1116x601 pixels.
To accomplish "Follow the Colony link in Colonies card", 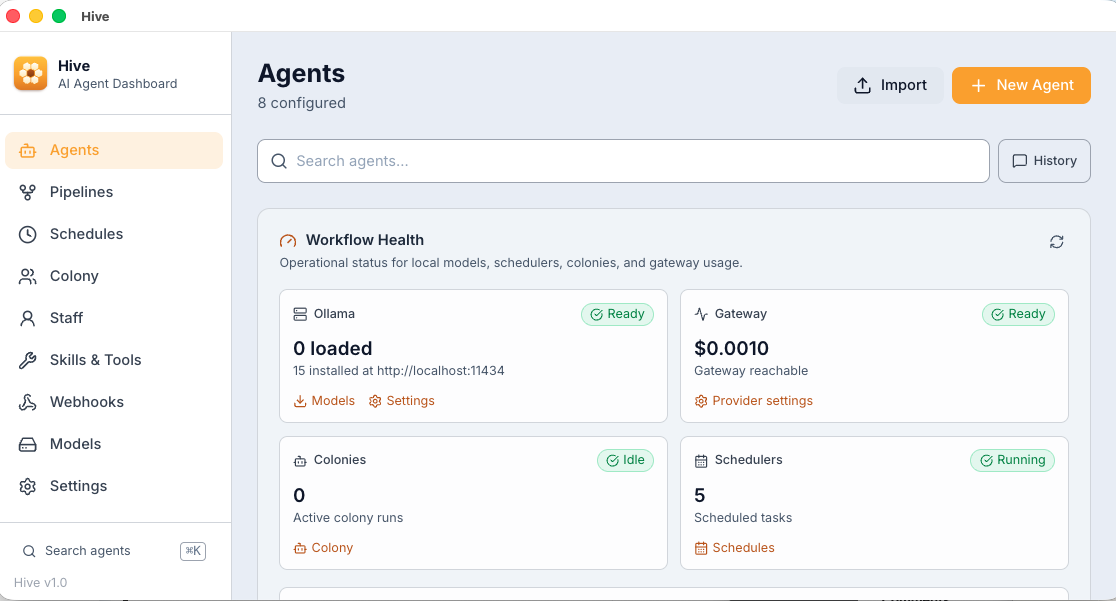I will [323, 548].
